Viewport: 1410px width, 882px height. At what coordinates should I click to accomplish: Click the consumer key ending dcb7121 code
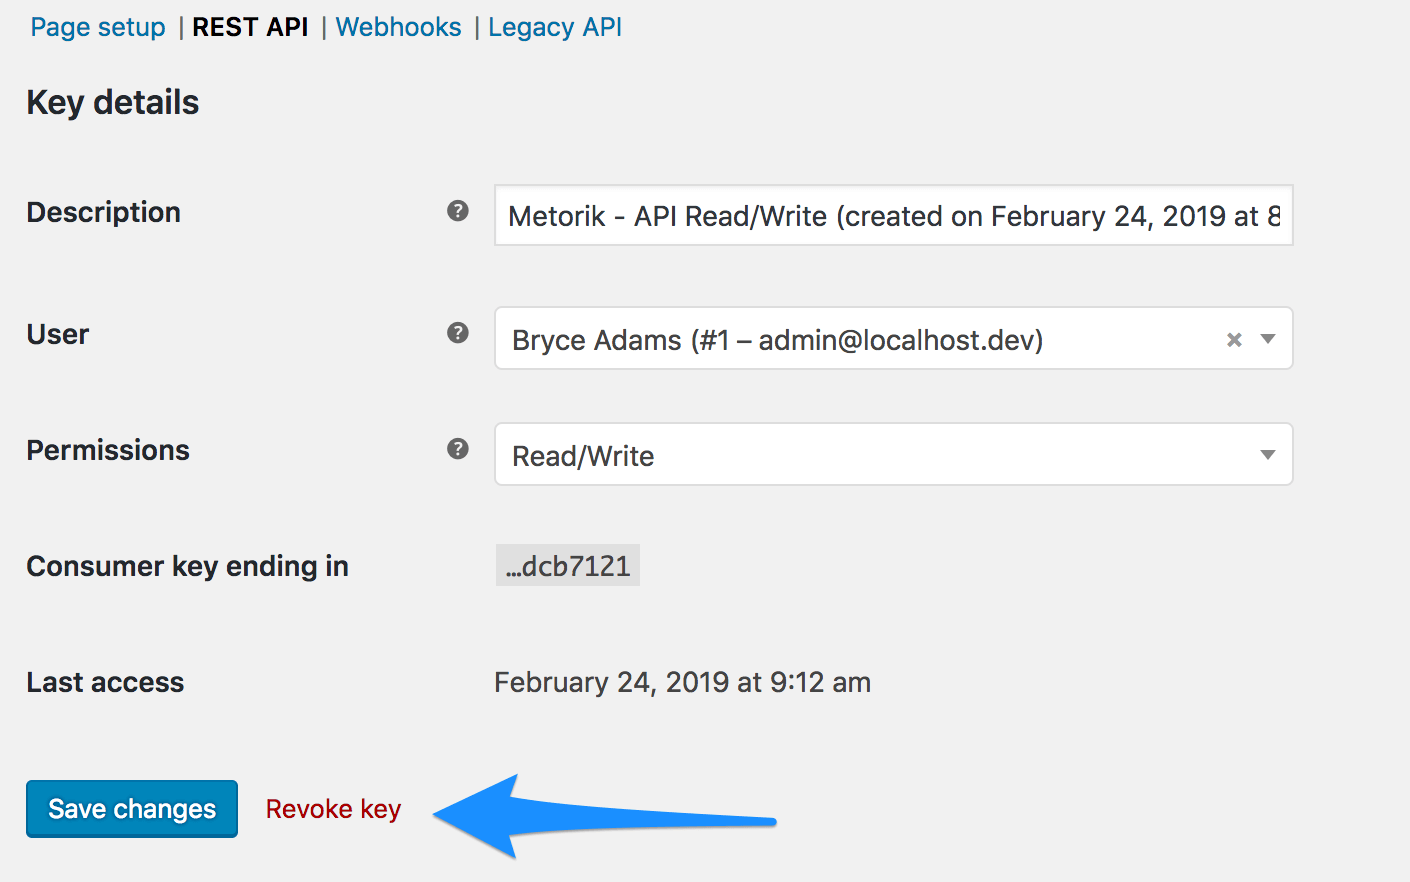[568, 566]
